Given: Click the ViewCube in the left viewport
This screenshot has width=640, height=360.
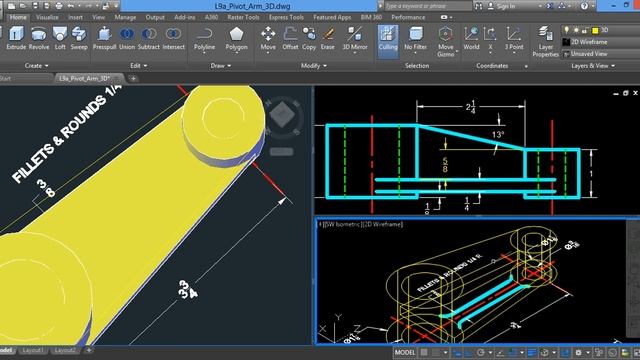Looking at the screenshot, I should point(282,115).
